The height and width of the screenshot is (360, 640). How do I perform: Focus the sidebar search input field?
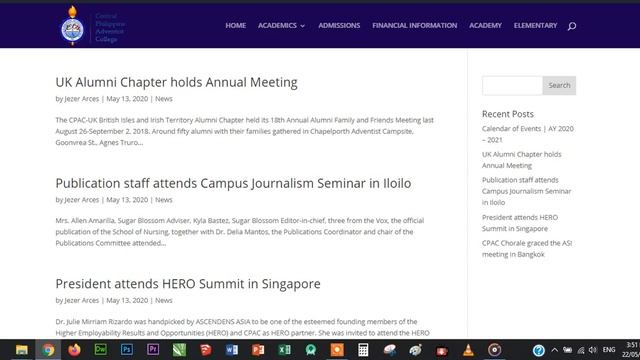pos(512,85)
